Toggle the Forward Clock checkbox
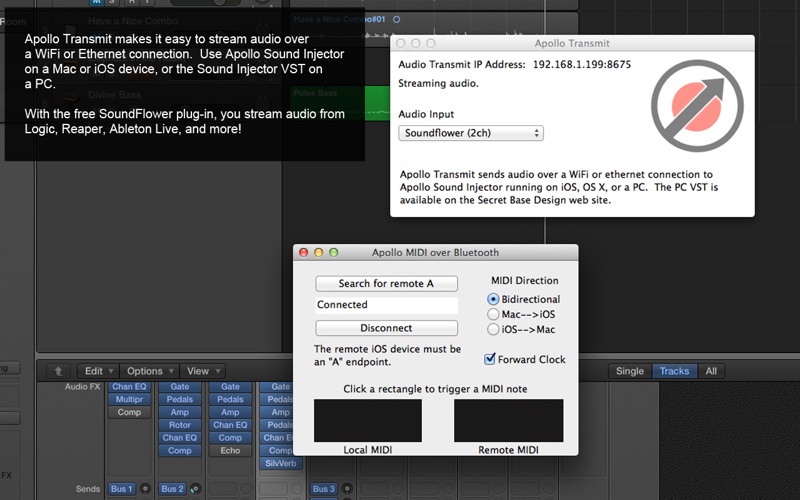800x500 pixels. (489, 359)
